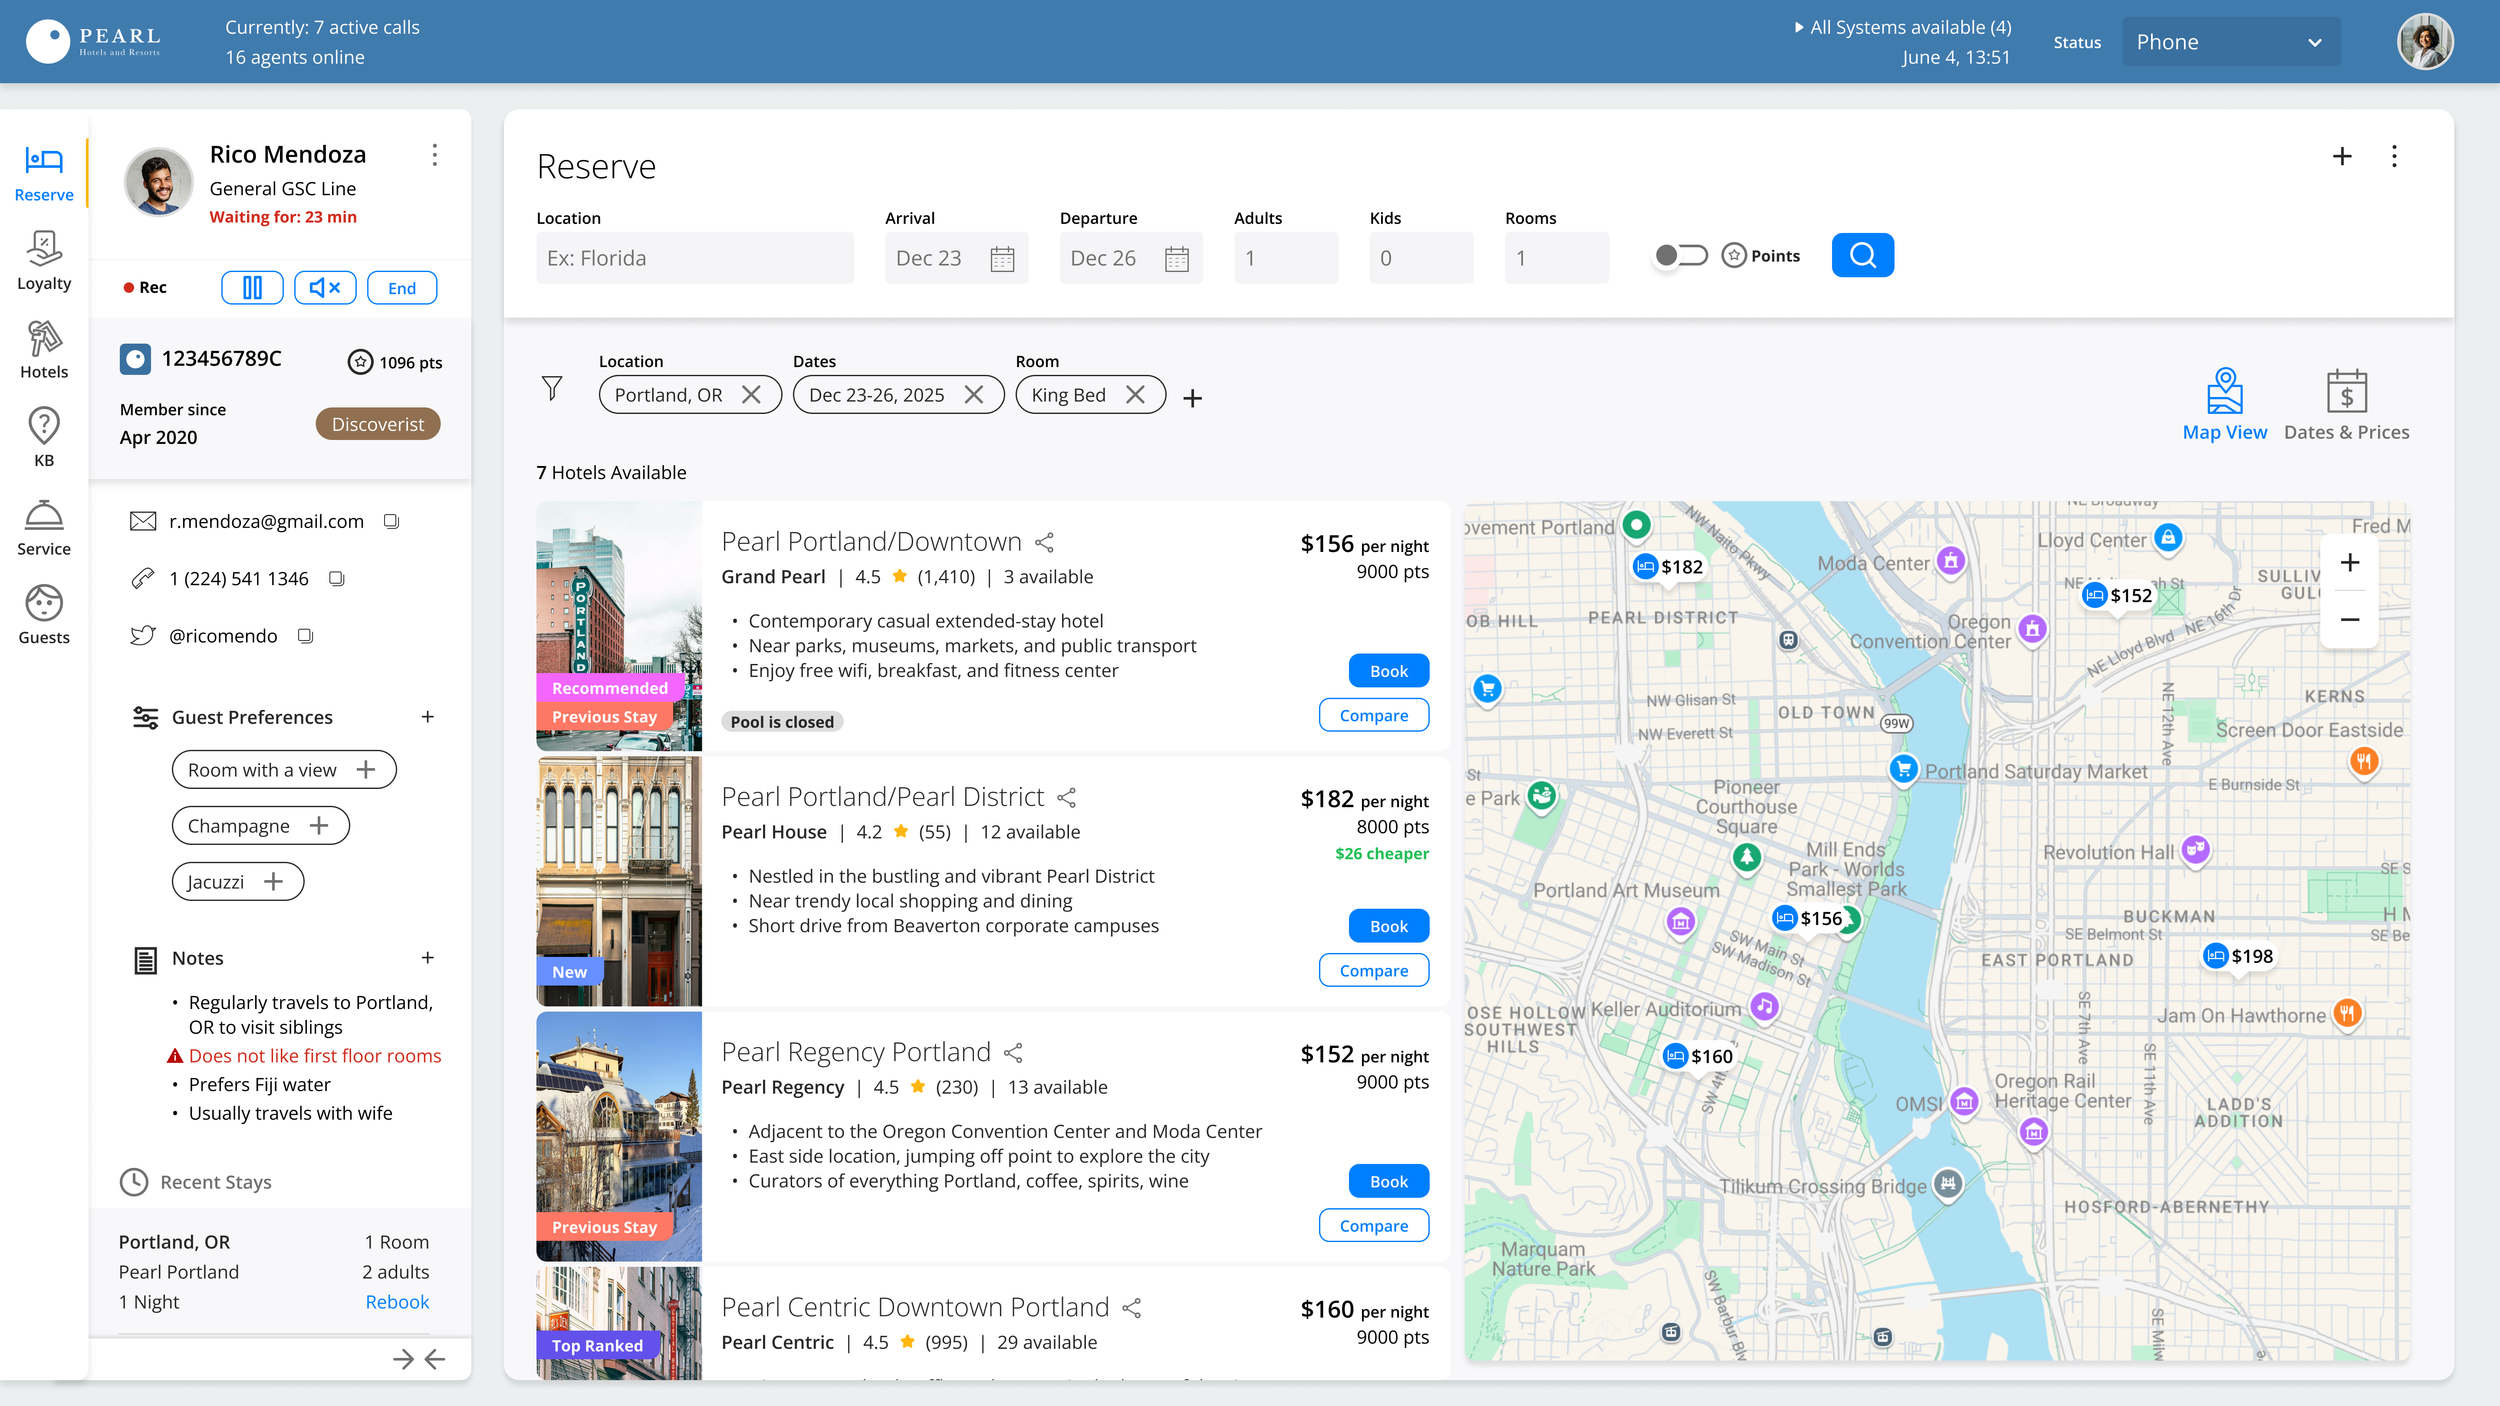The image size is (2500, 1406).
Task: Edit the Rooms count field
Action: (x=1557, y=258)
